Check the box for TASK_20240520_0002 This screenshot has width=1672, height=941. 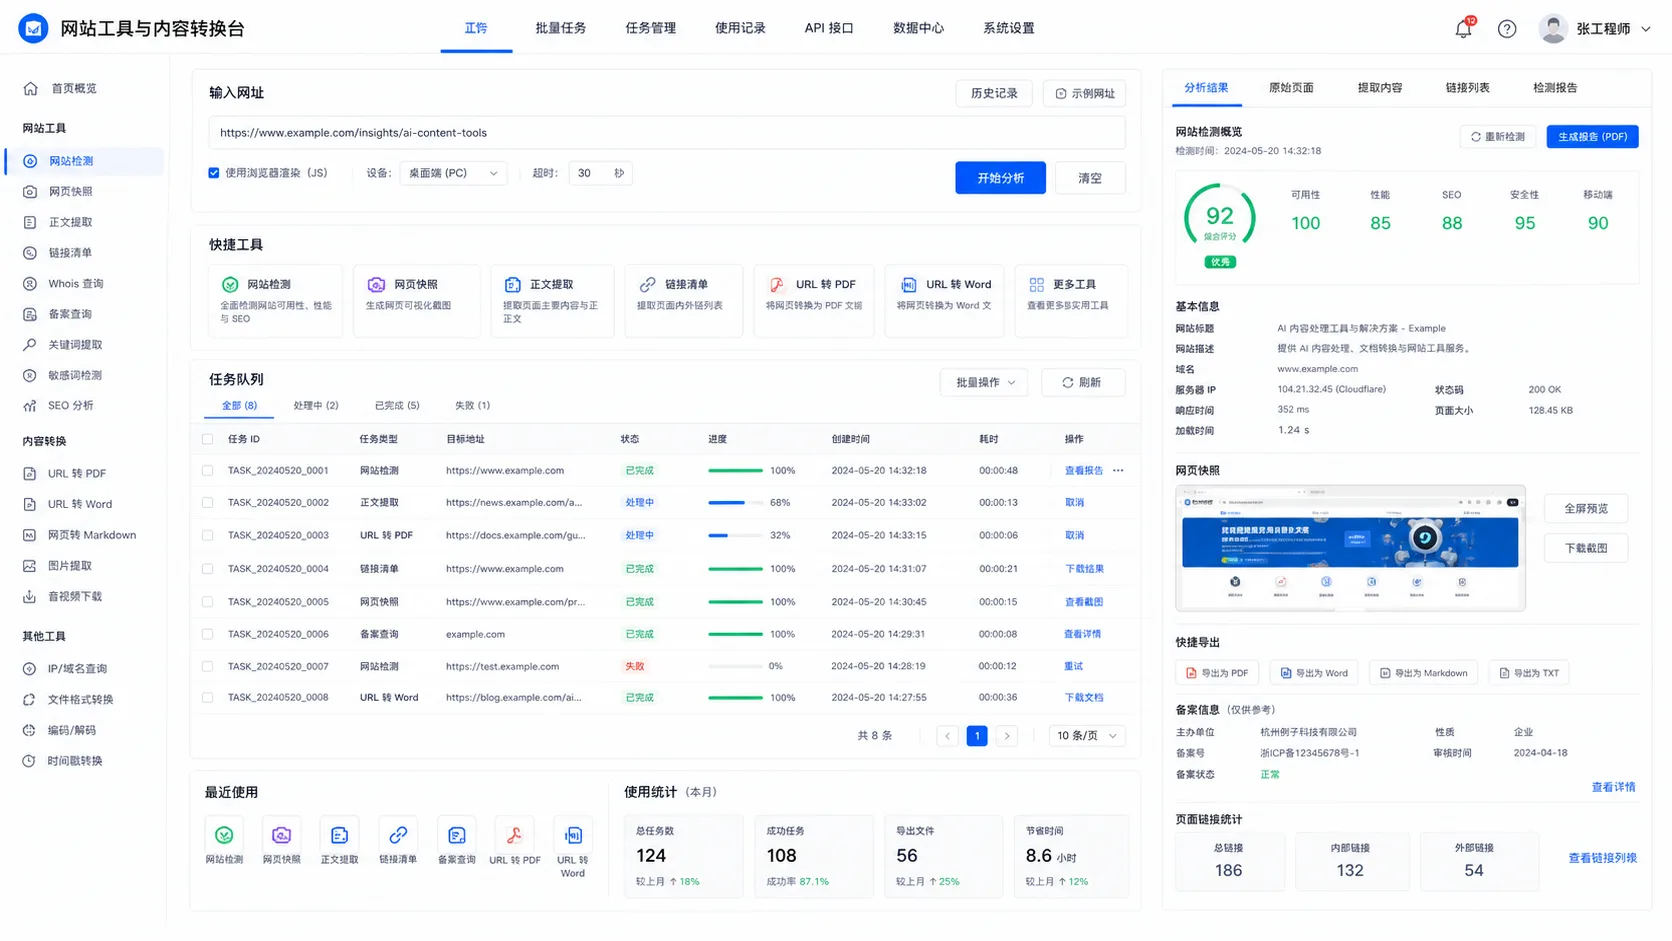(x=208, y=503)
